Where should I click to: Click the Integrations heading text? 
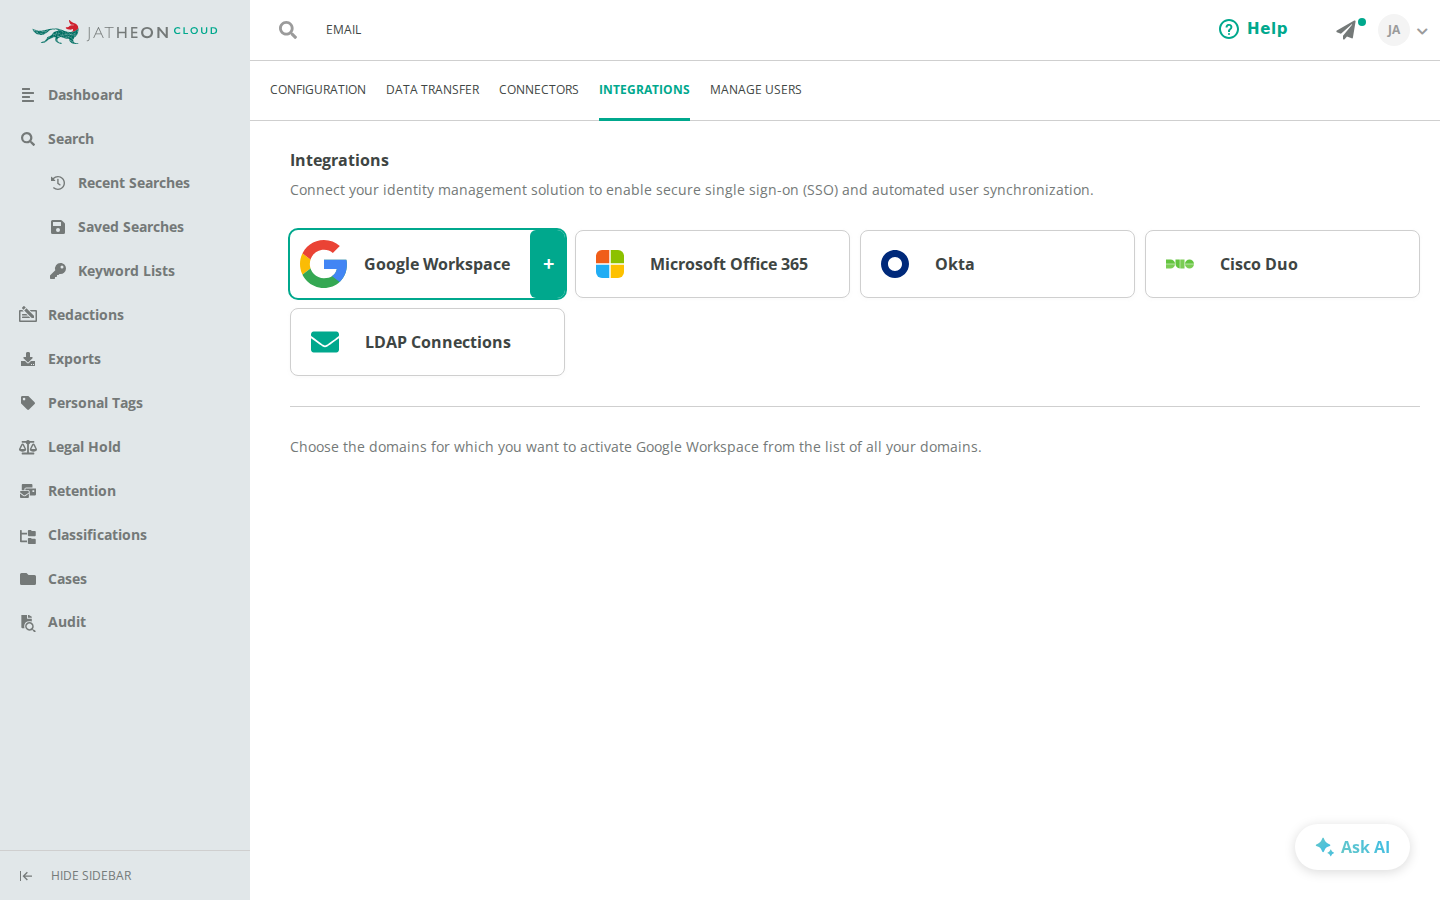pos(339,160)
